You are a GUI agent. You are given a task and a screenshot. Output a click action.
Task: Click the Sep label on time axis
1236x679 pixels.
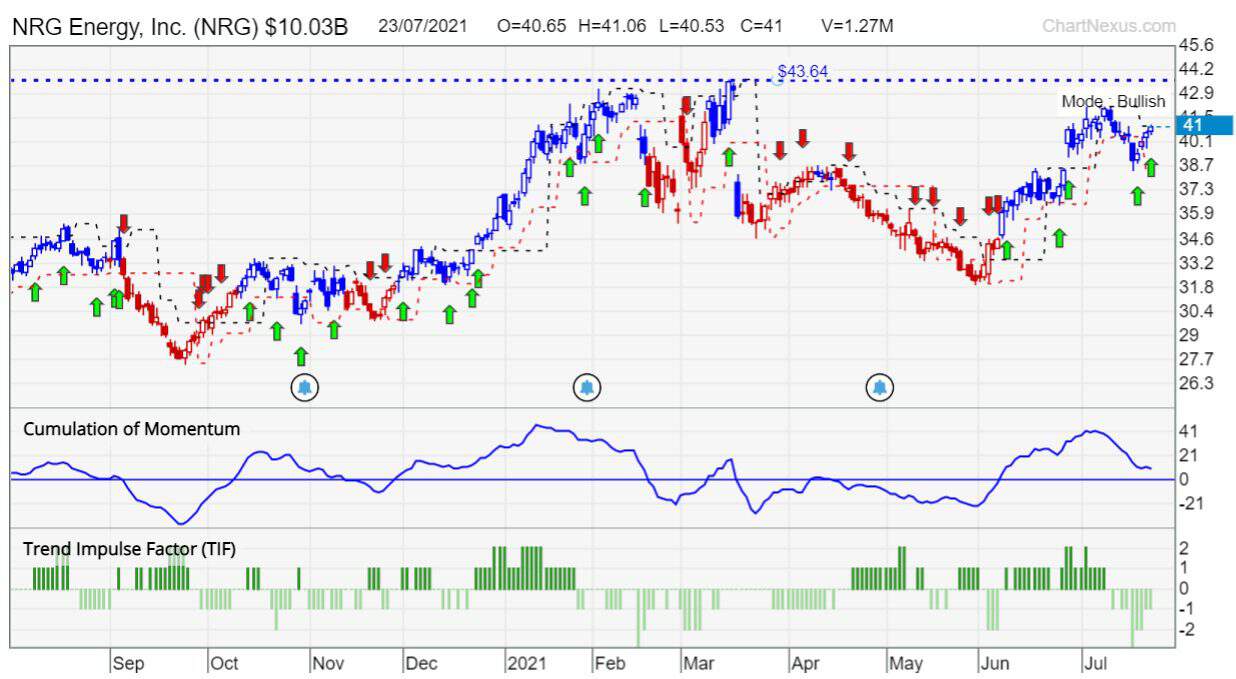[129, 663]
